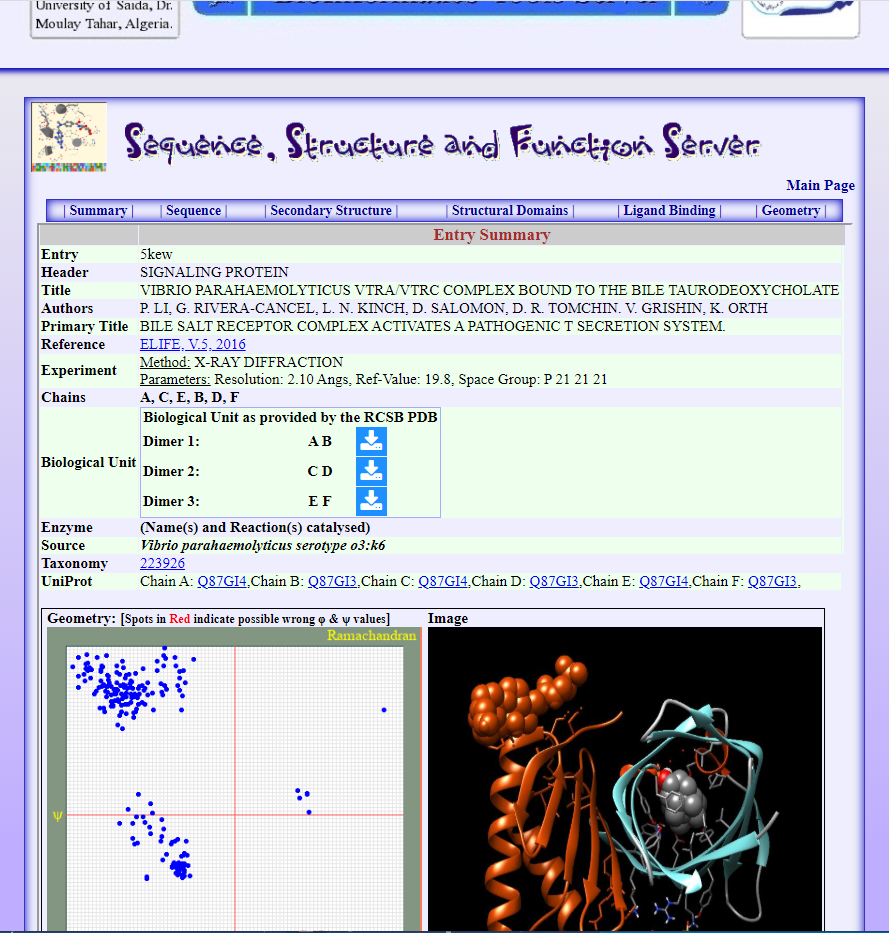The width and height of the screenshot is (889, 933).
Task: Click the University of Saida affiliation box
Action: coord(105,18)
